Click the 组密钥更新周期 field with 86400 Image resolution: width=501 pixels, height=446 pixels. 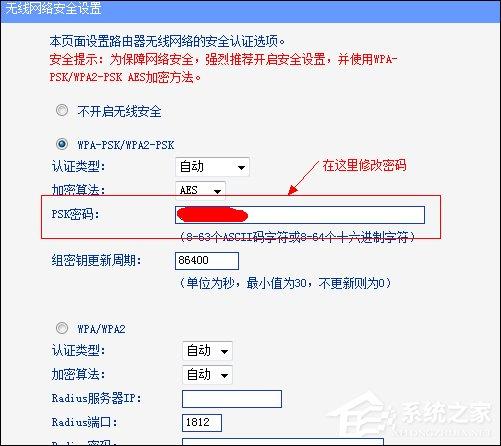(x=207, y=261)
